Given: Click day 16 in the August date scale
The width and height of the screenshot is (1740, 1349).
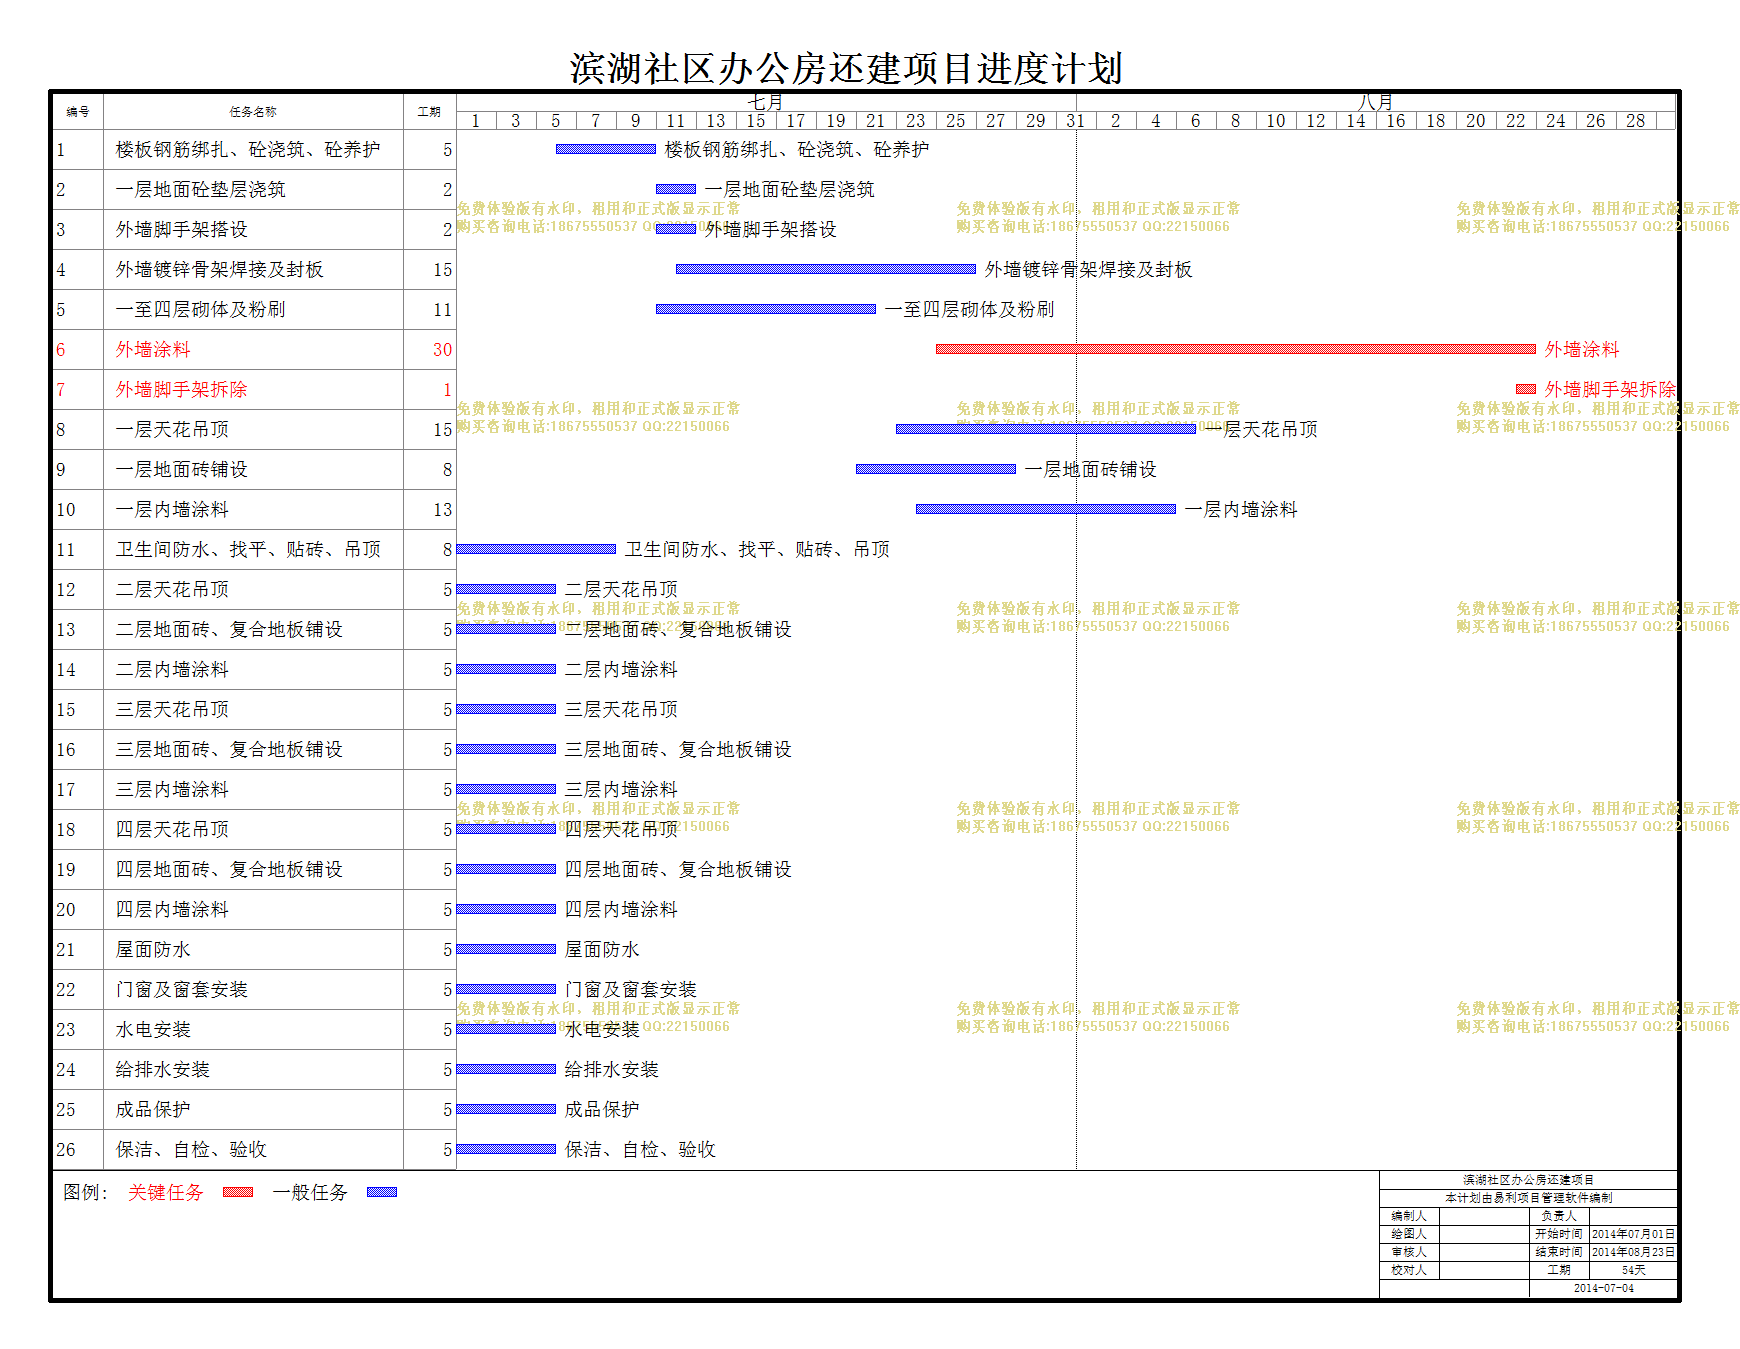Looking at the screenshot, I should click(1396, 121).
